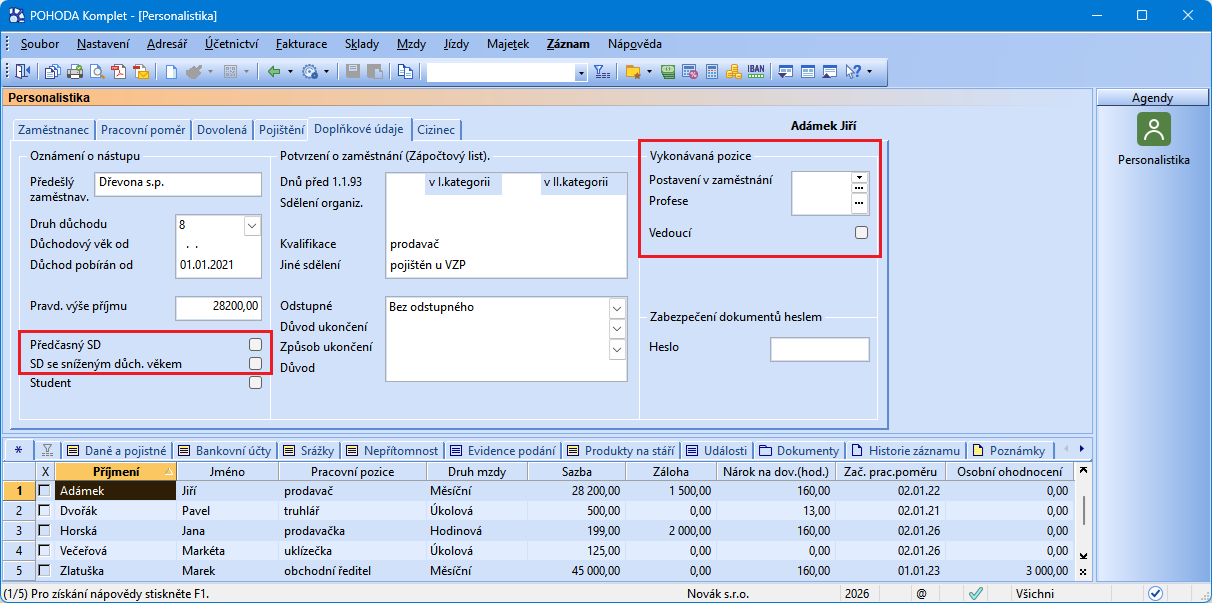The image size is (1212, 603).
Task: Open the Bankovní účty table tab
Action: click(x=227, y=450)
